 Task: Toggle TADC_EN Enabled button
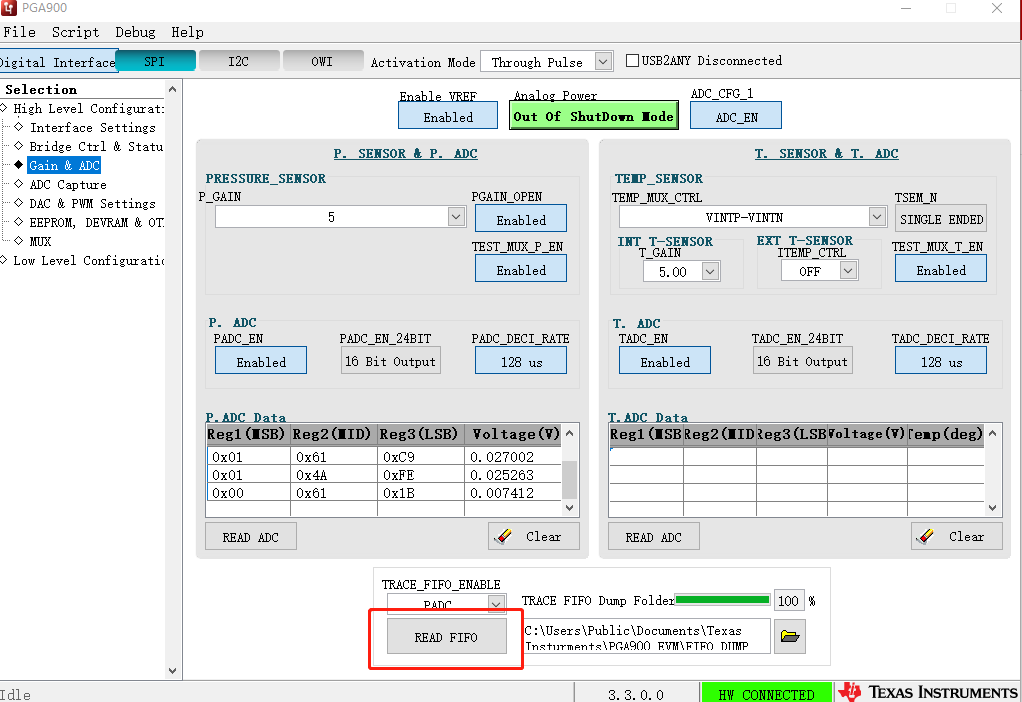(665, 361)
